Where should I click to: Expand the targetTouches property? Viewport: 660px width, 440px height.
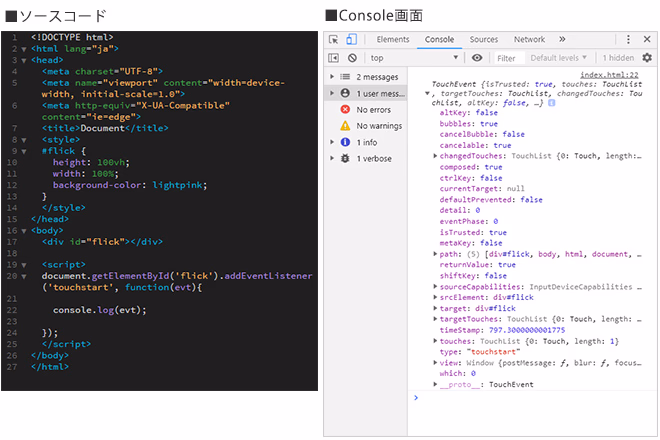(435, 319)
